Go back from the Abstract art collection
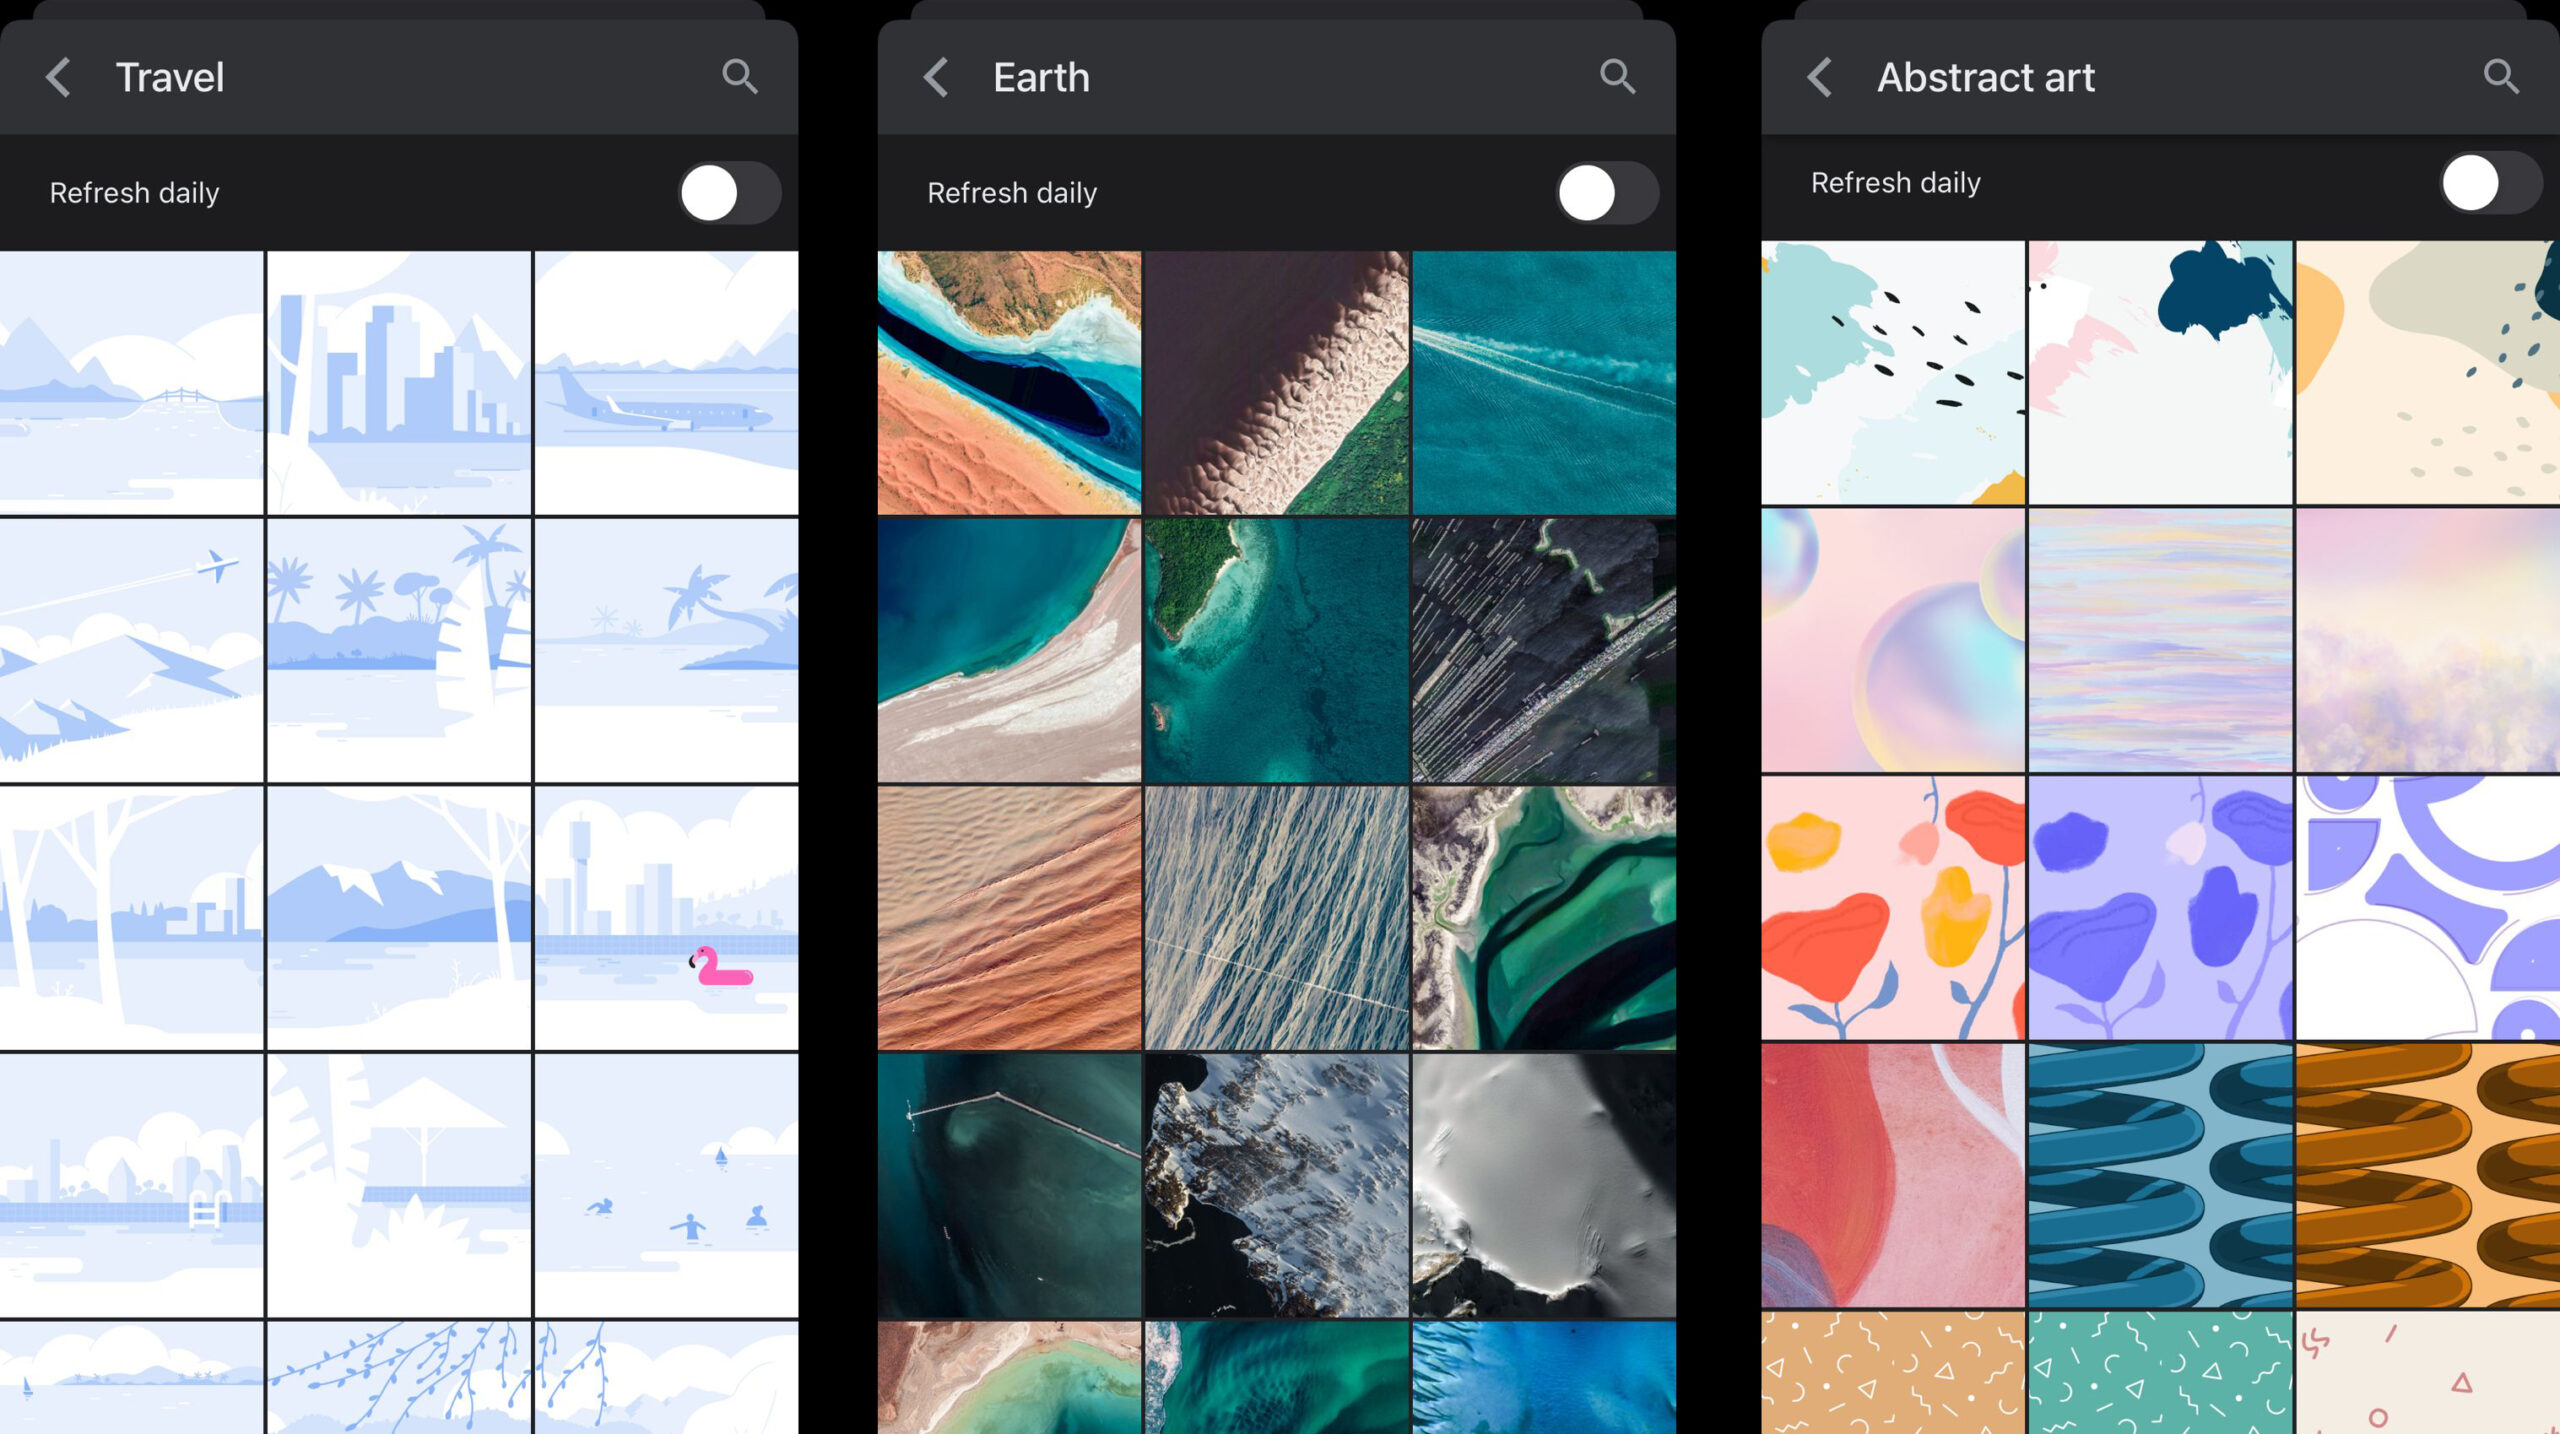Viewport: 2560px width, 1434px height. [1820, 77]
